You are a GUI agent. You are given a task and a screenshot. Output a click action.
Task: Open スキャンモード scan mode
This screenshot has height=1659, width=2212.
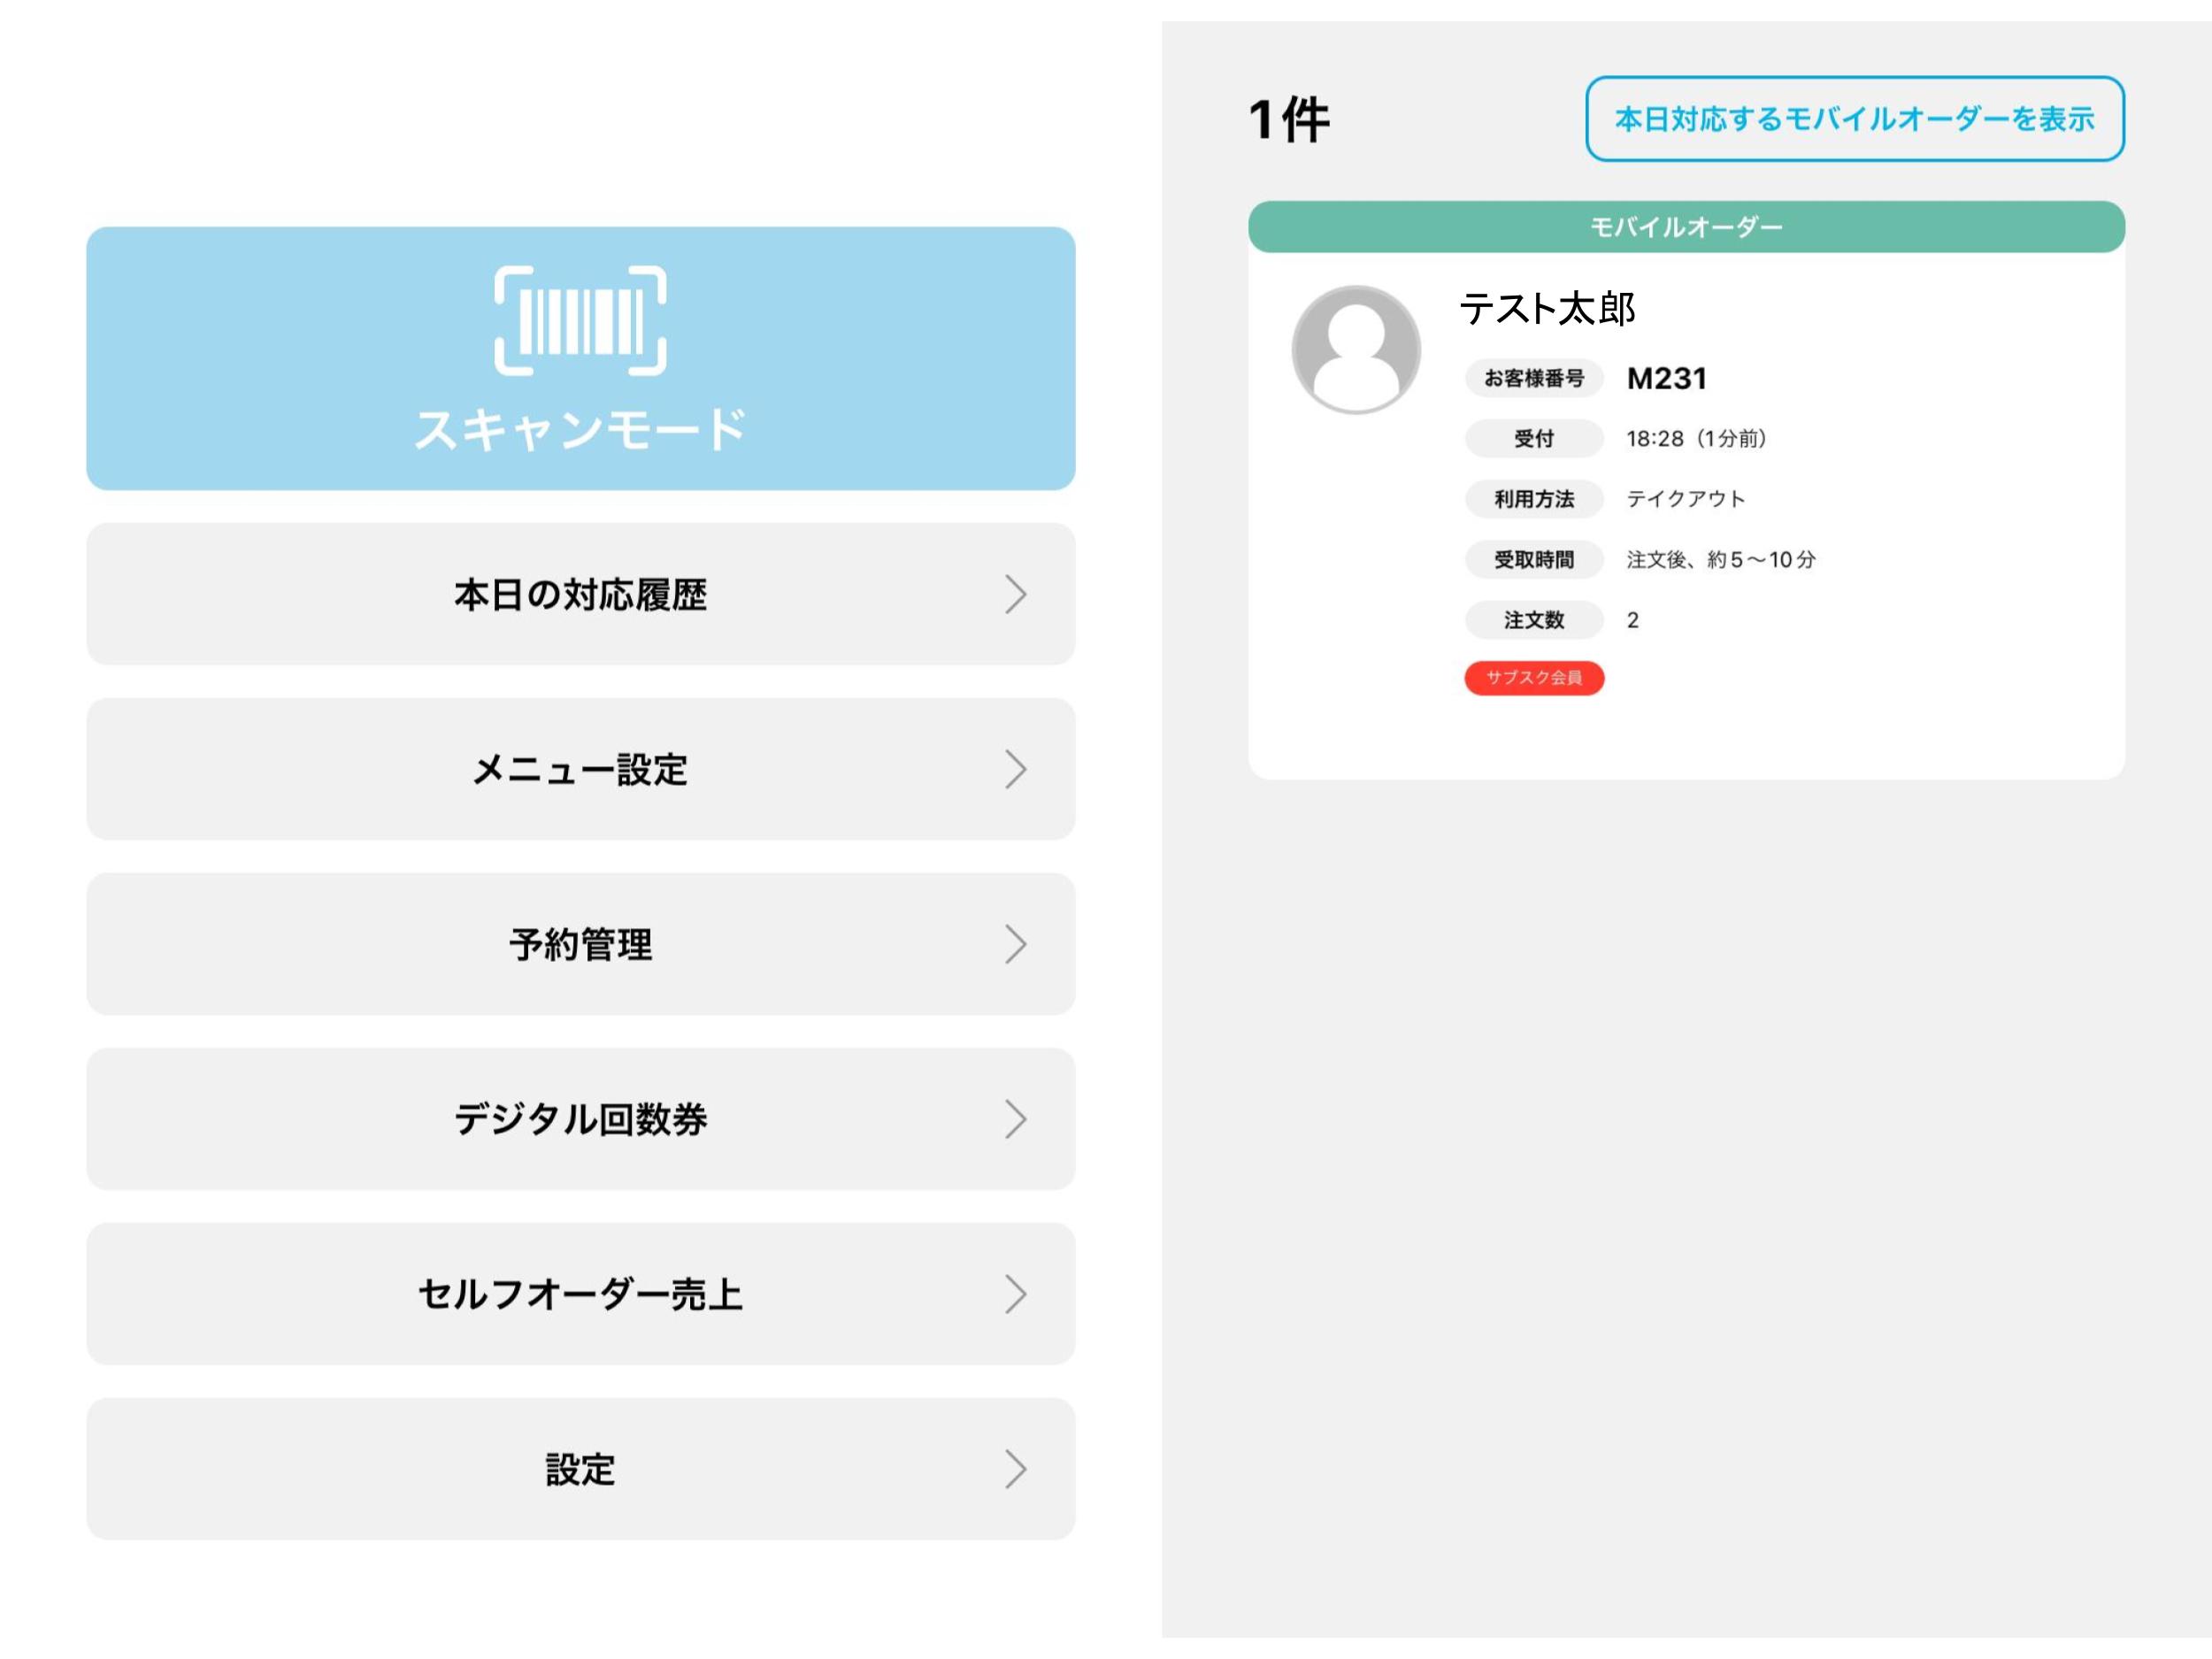(x=580, y=429)
